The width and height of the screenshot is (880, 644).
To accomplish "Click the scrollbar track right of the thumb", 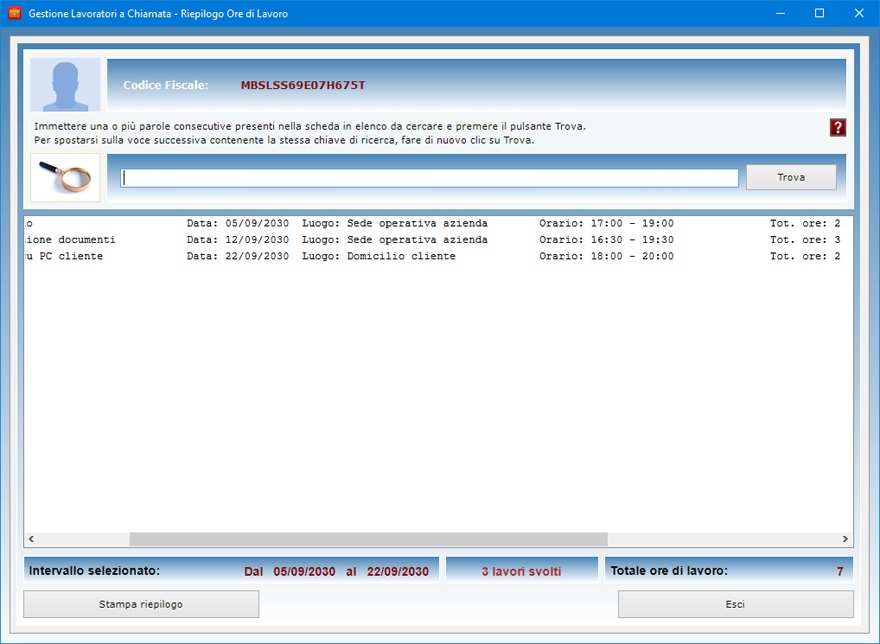I will (x=720, y=539).
